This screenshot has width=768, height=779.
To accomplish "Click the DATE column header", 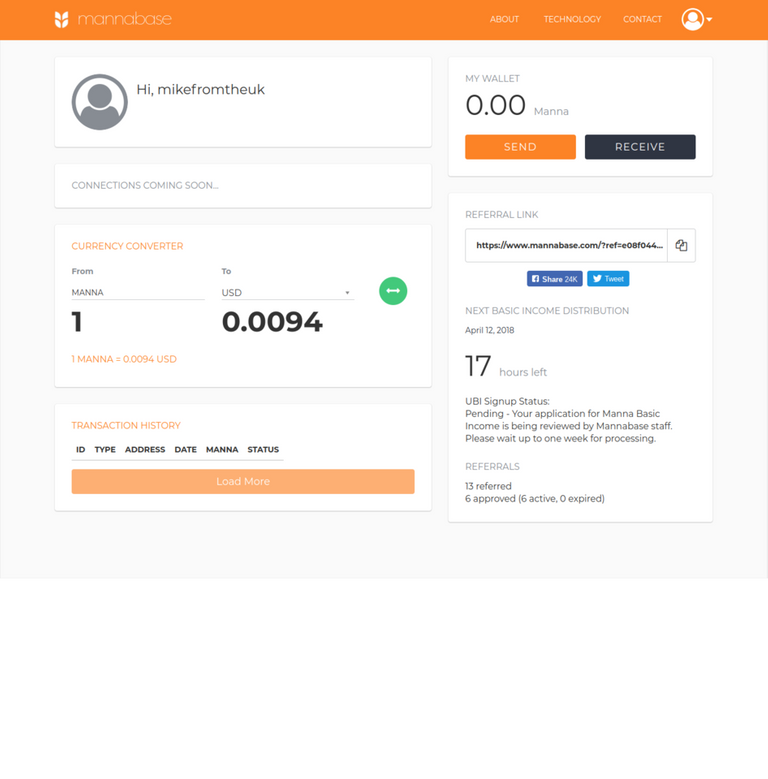I will [186, 450].
